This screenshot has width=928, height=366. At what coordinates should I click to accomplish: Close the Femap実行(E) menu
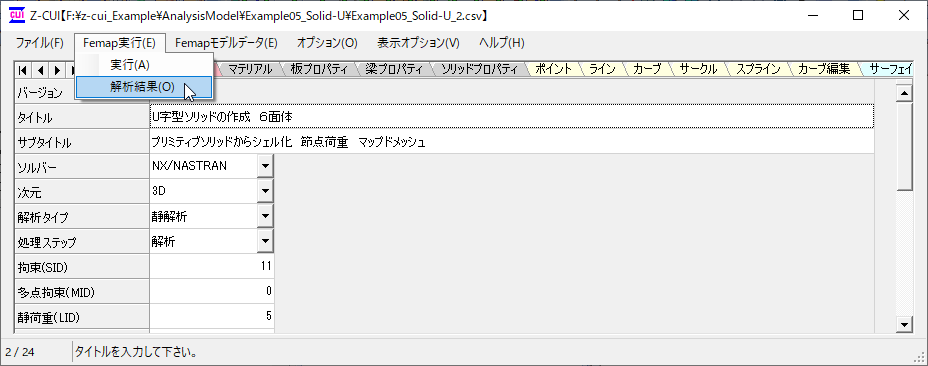coord(120,43)
